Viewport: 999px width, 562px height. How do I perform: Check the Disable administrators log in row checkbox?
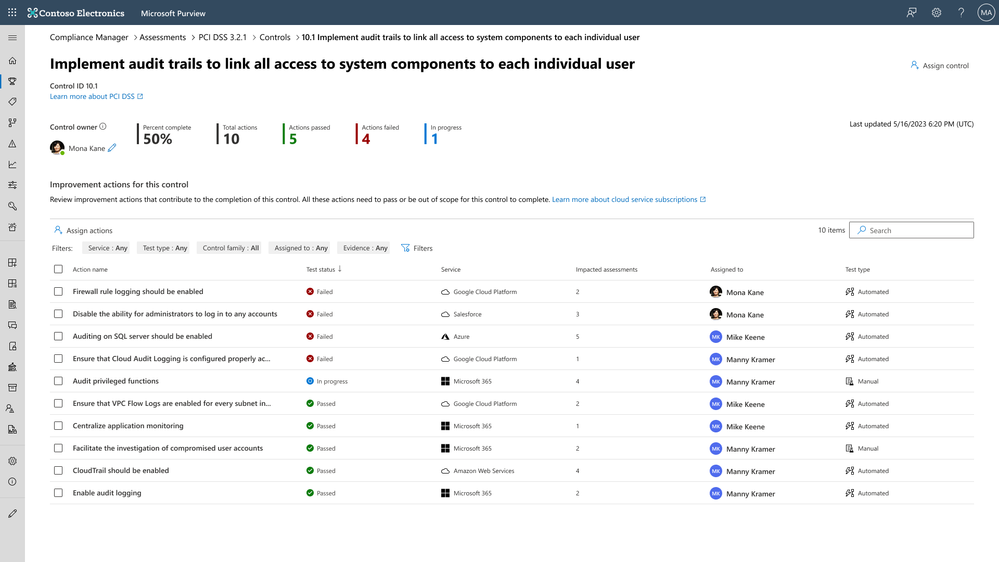click(x=59, y=313)
